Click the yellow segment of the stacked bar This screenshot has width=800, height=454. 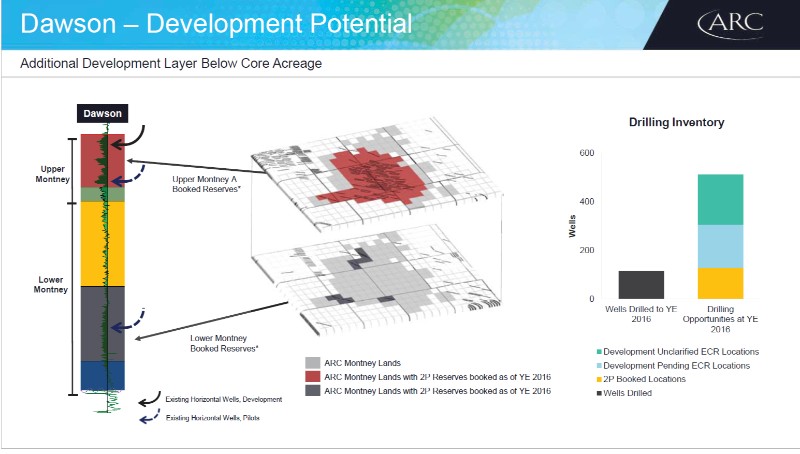point(720,284)
